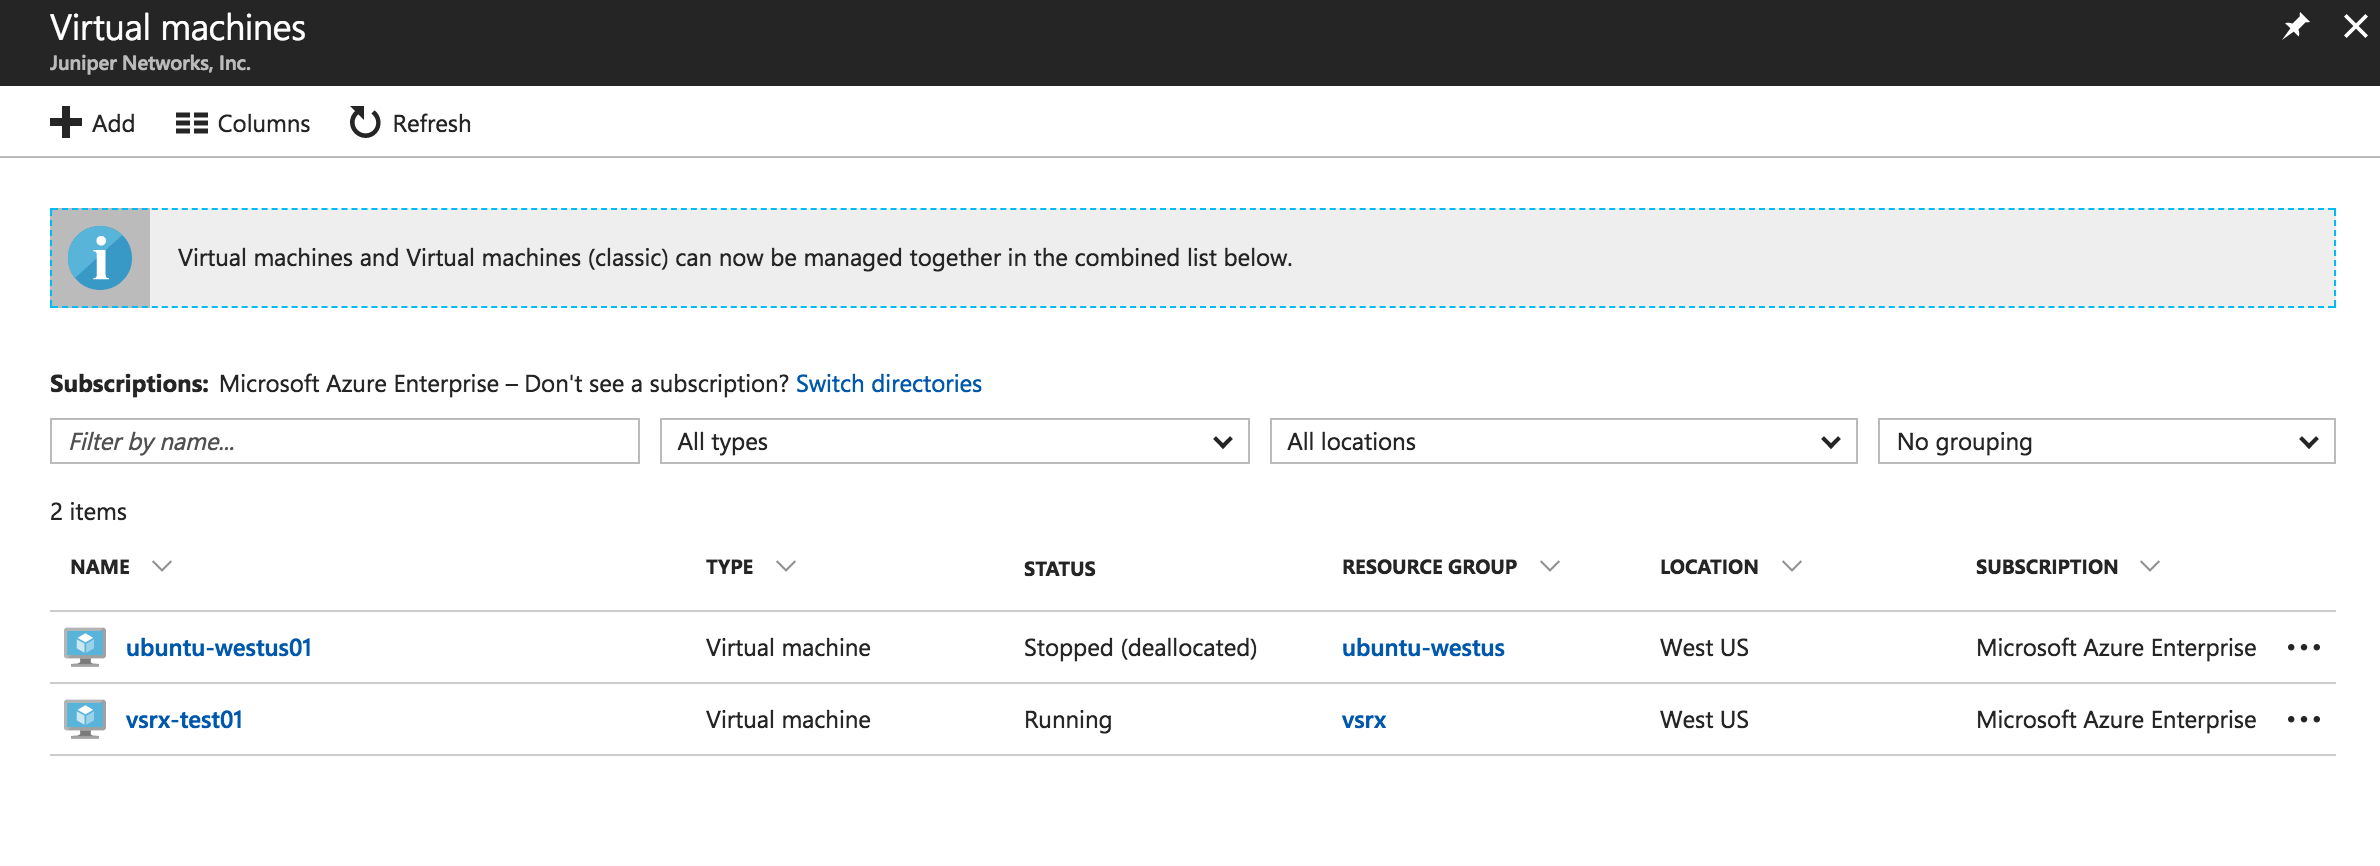Screen dimensions: 2380x866
Task: Refresh the virtual machines list
Action: pos(410,123)
